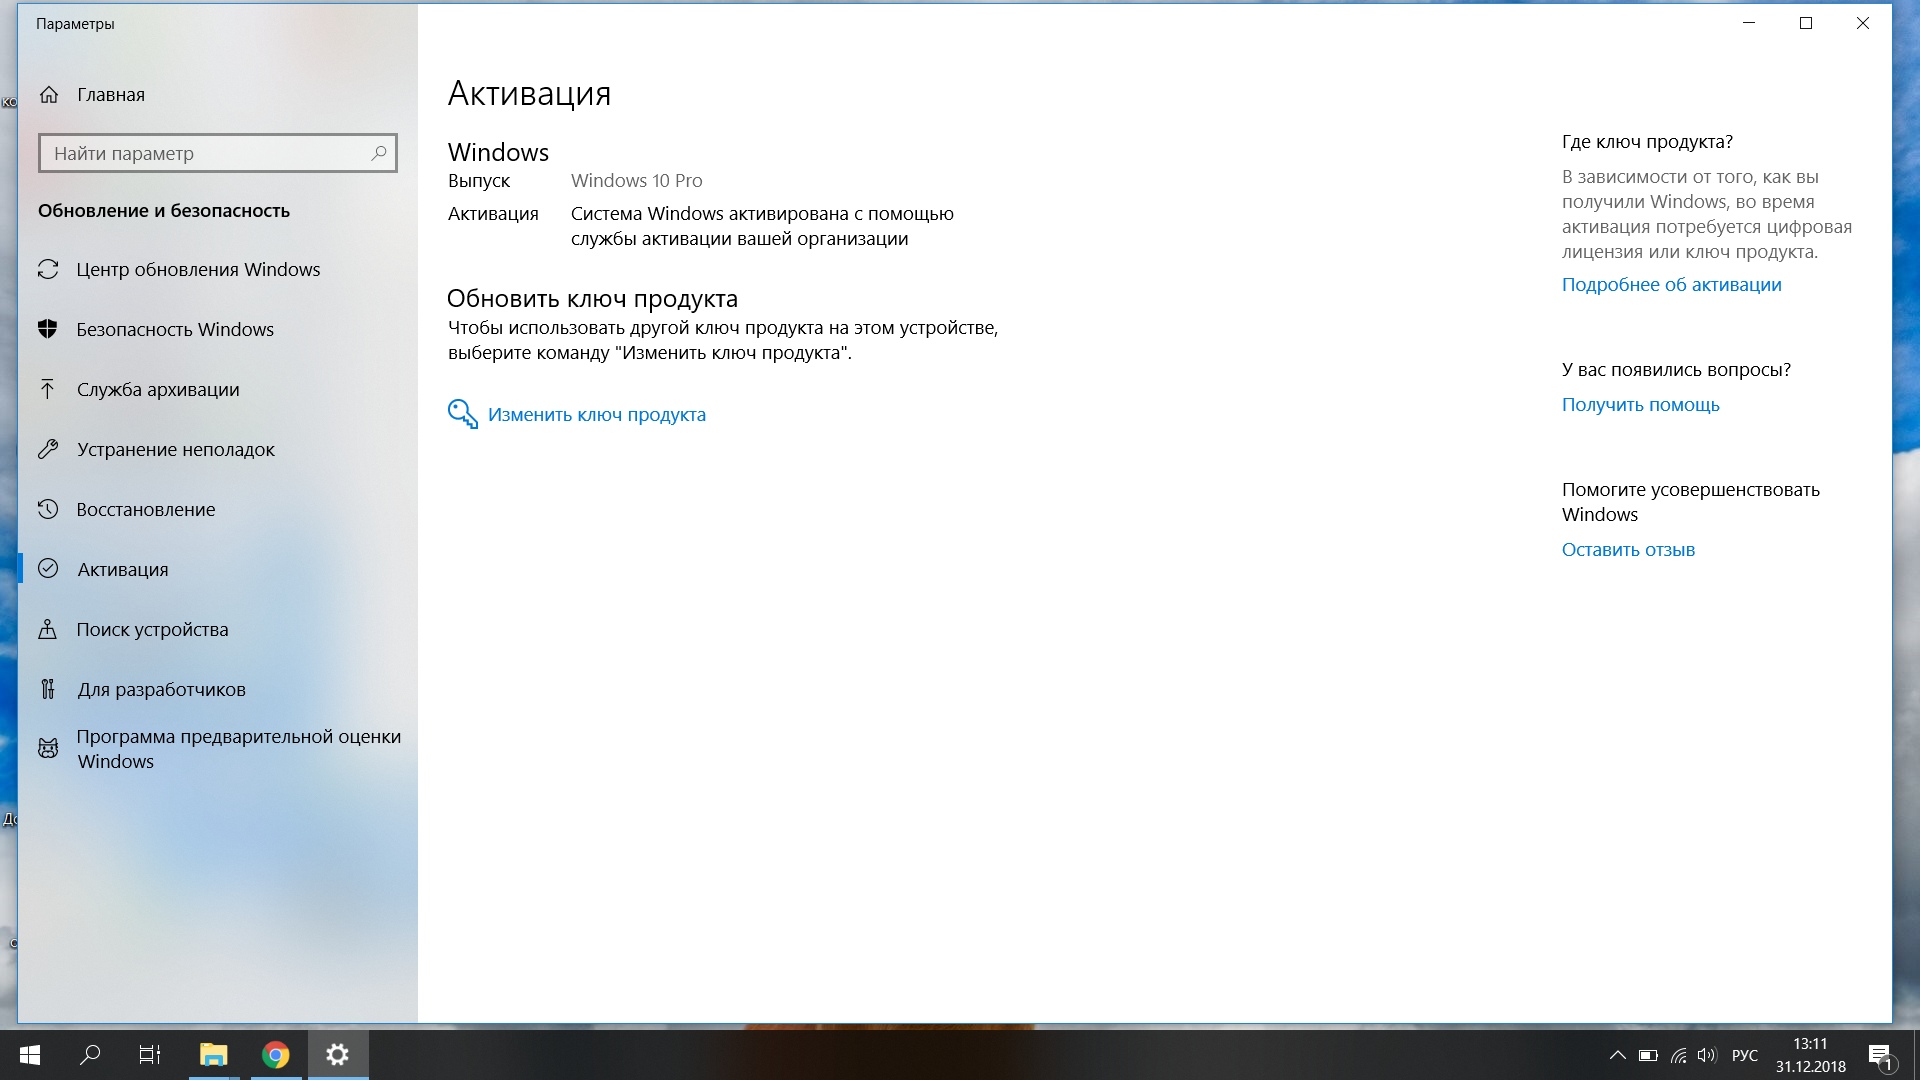Click the volume speaker tray icon

click(x=1707, y=1055)
